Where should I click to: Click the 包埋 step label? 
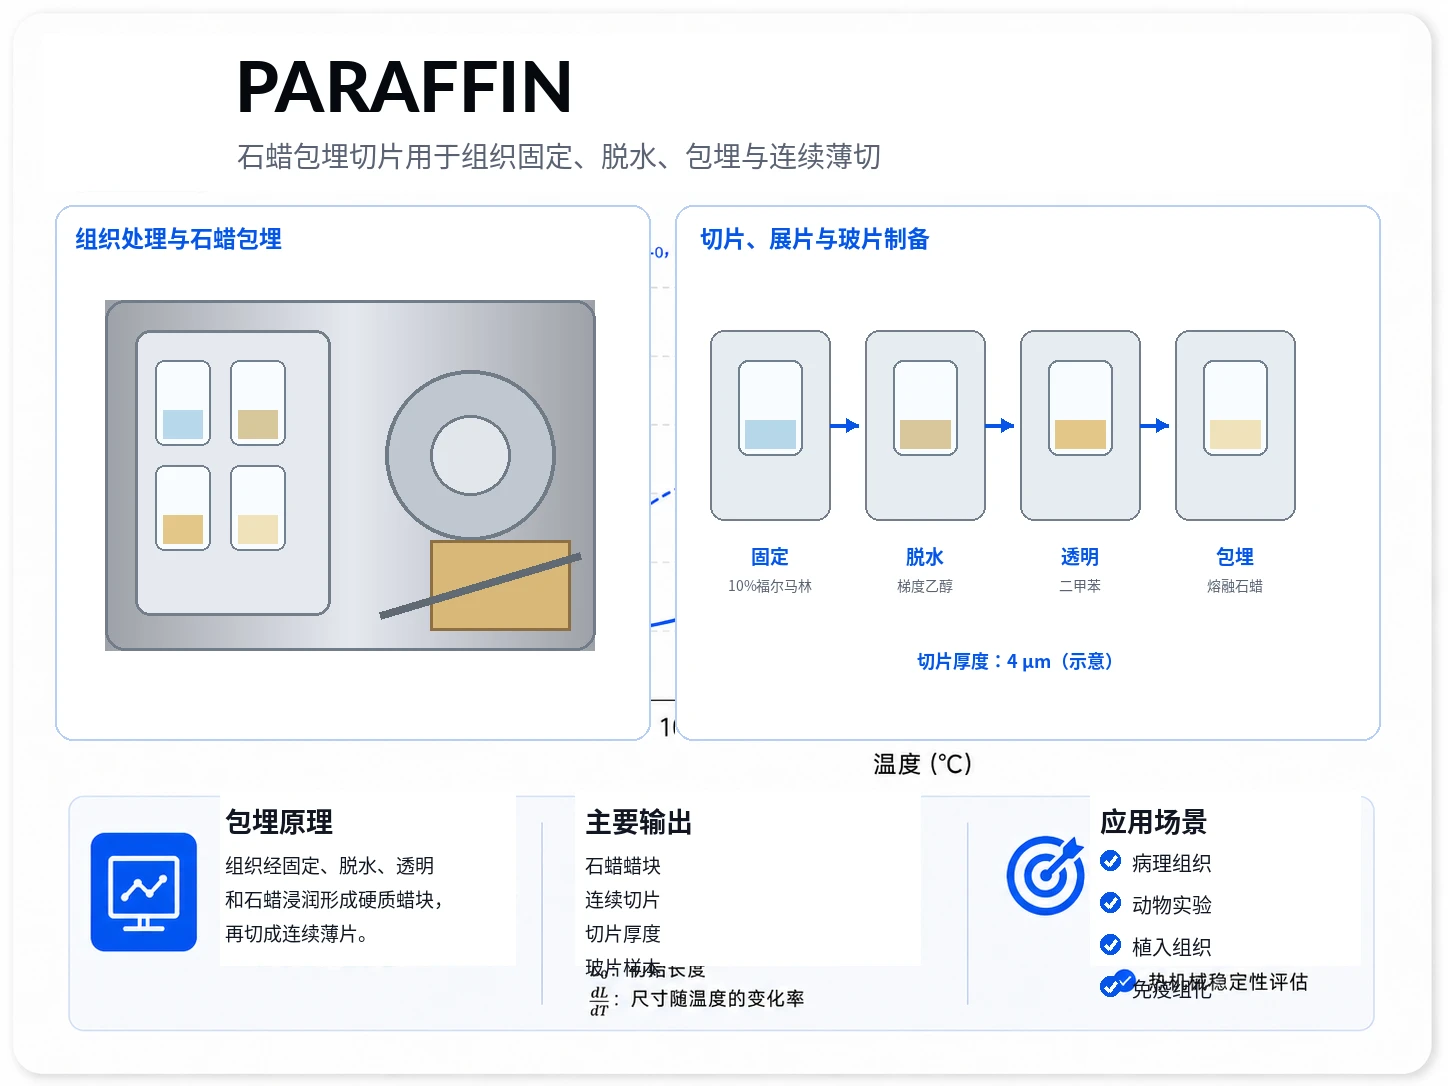pyautogui.click(x=1235, y=557)
